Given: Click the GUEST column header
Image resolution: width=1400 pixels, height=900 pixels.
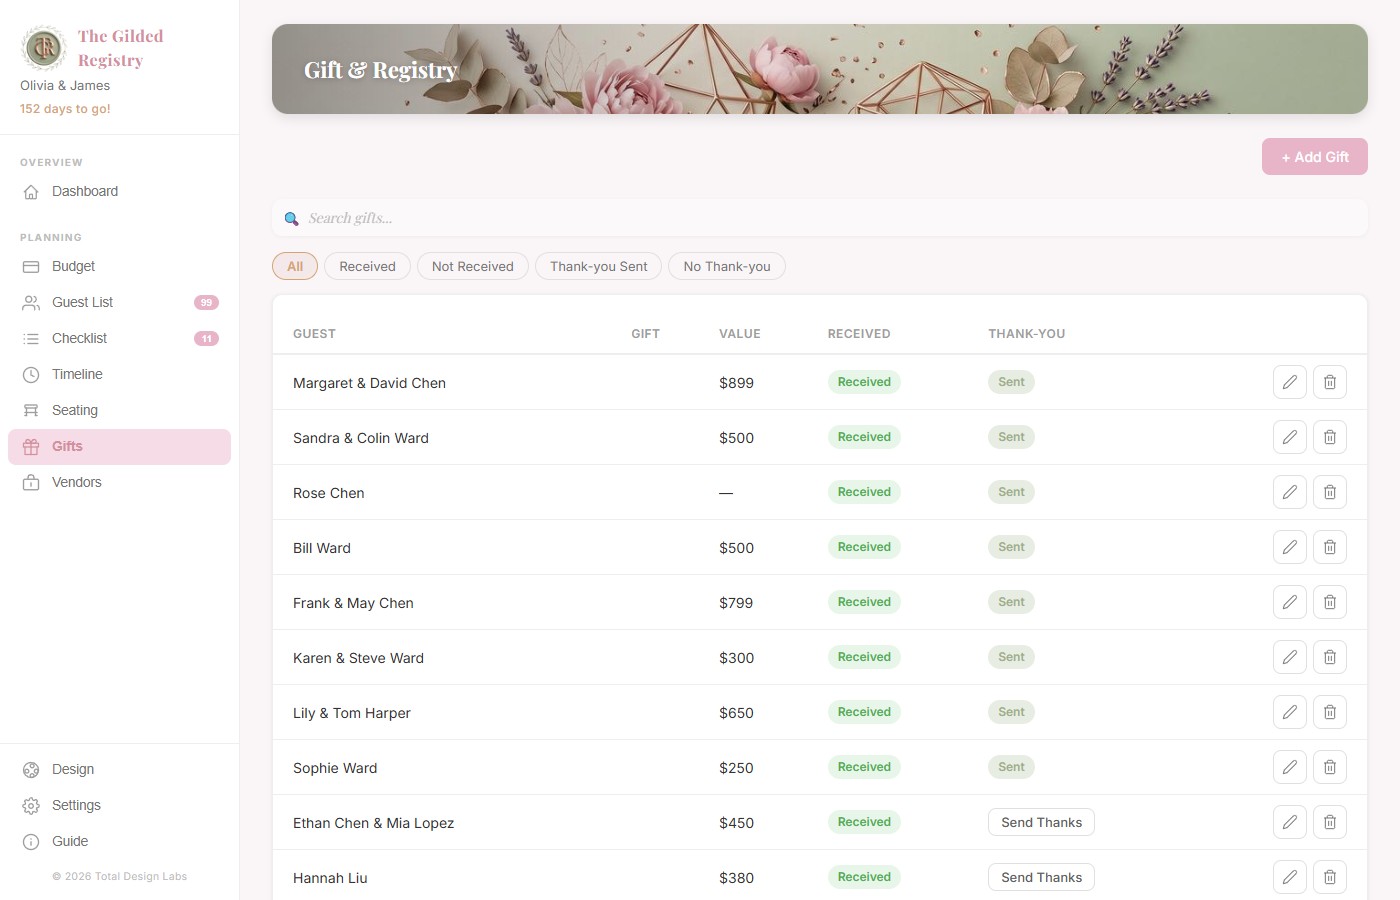Looking at the screenshot, I should click(x=314, y=334).
